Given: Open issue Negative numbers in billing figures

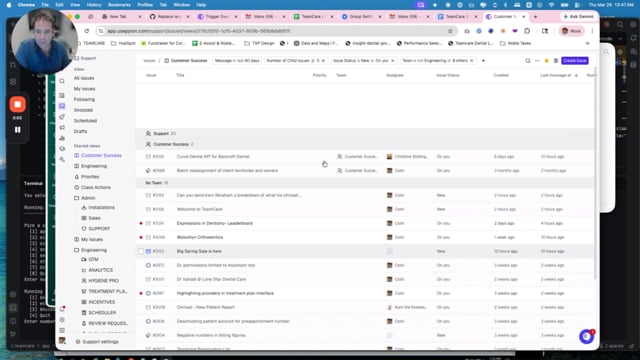Looking at the screenshot, I should (211, 335).
